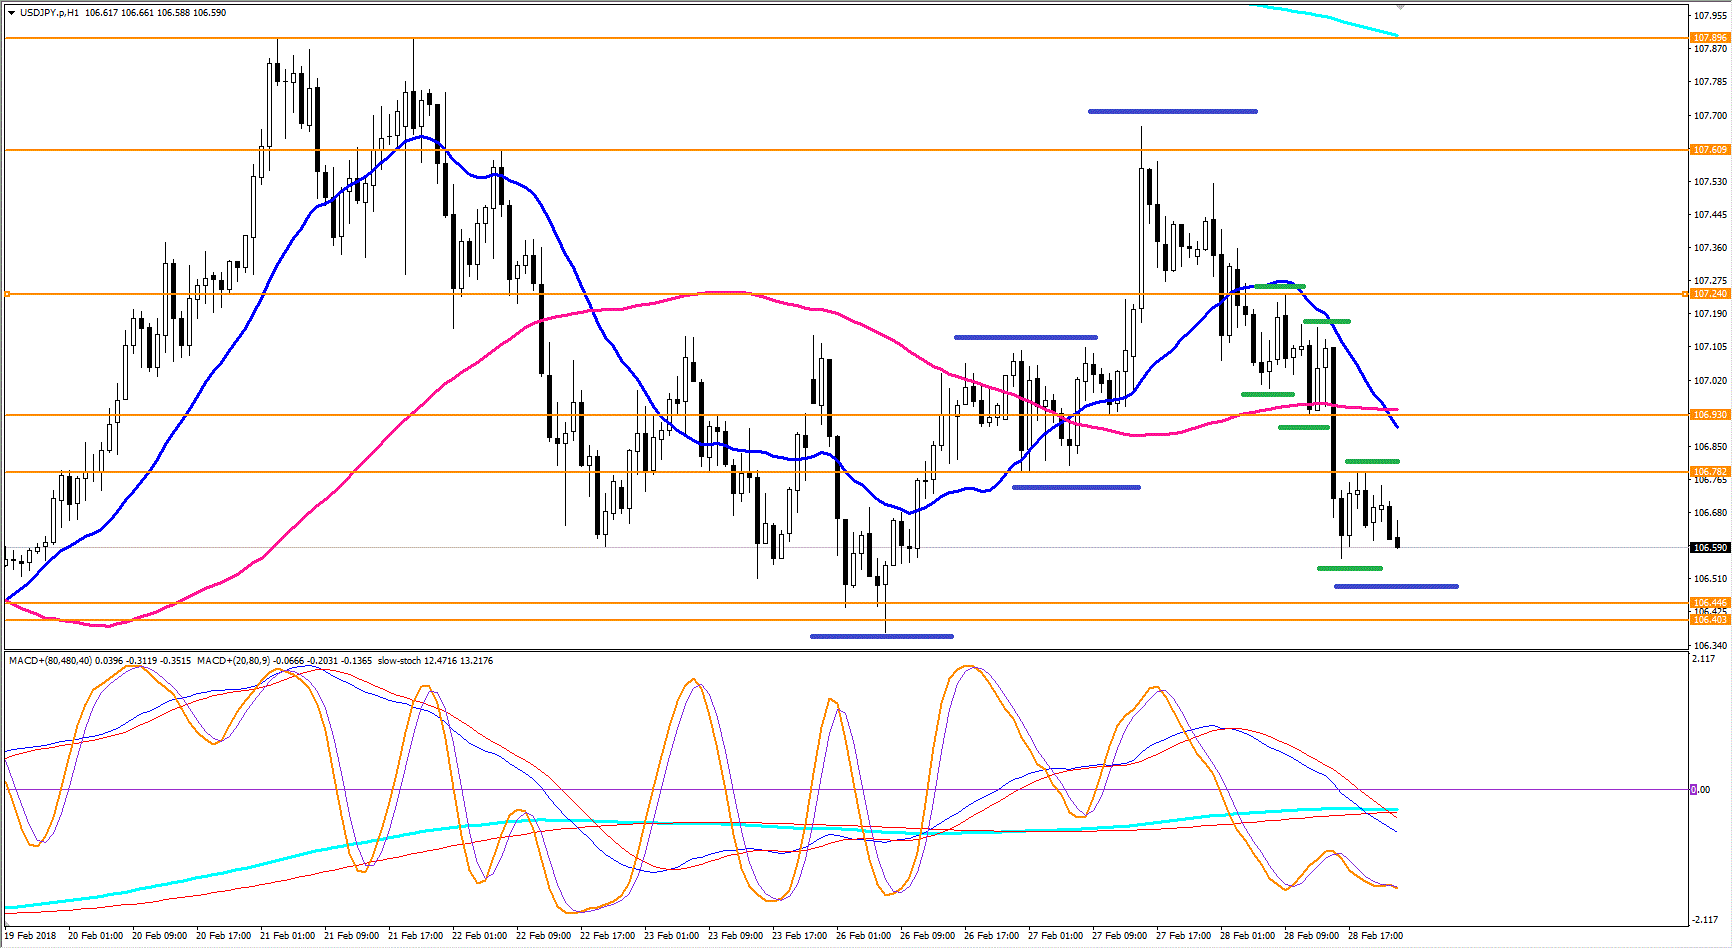Viewport: 1733px width, 949px height.
Task: Click the 107.955 price scale label
Action: (1710, 16)
